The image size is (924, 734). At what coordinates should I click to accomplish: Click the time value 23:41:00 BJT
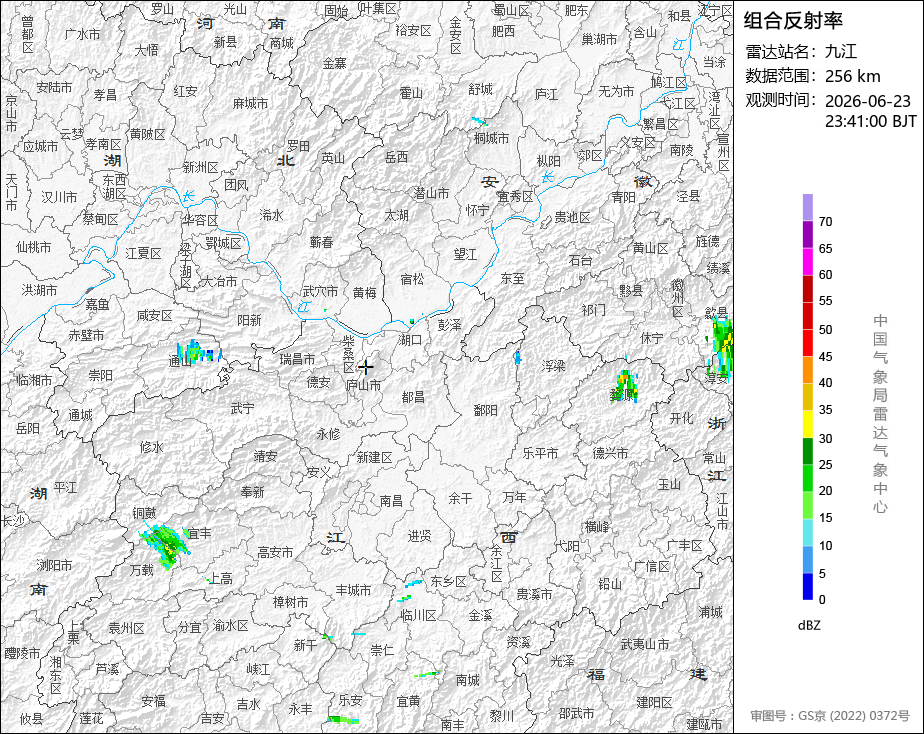click(x=870, y=121)
